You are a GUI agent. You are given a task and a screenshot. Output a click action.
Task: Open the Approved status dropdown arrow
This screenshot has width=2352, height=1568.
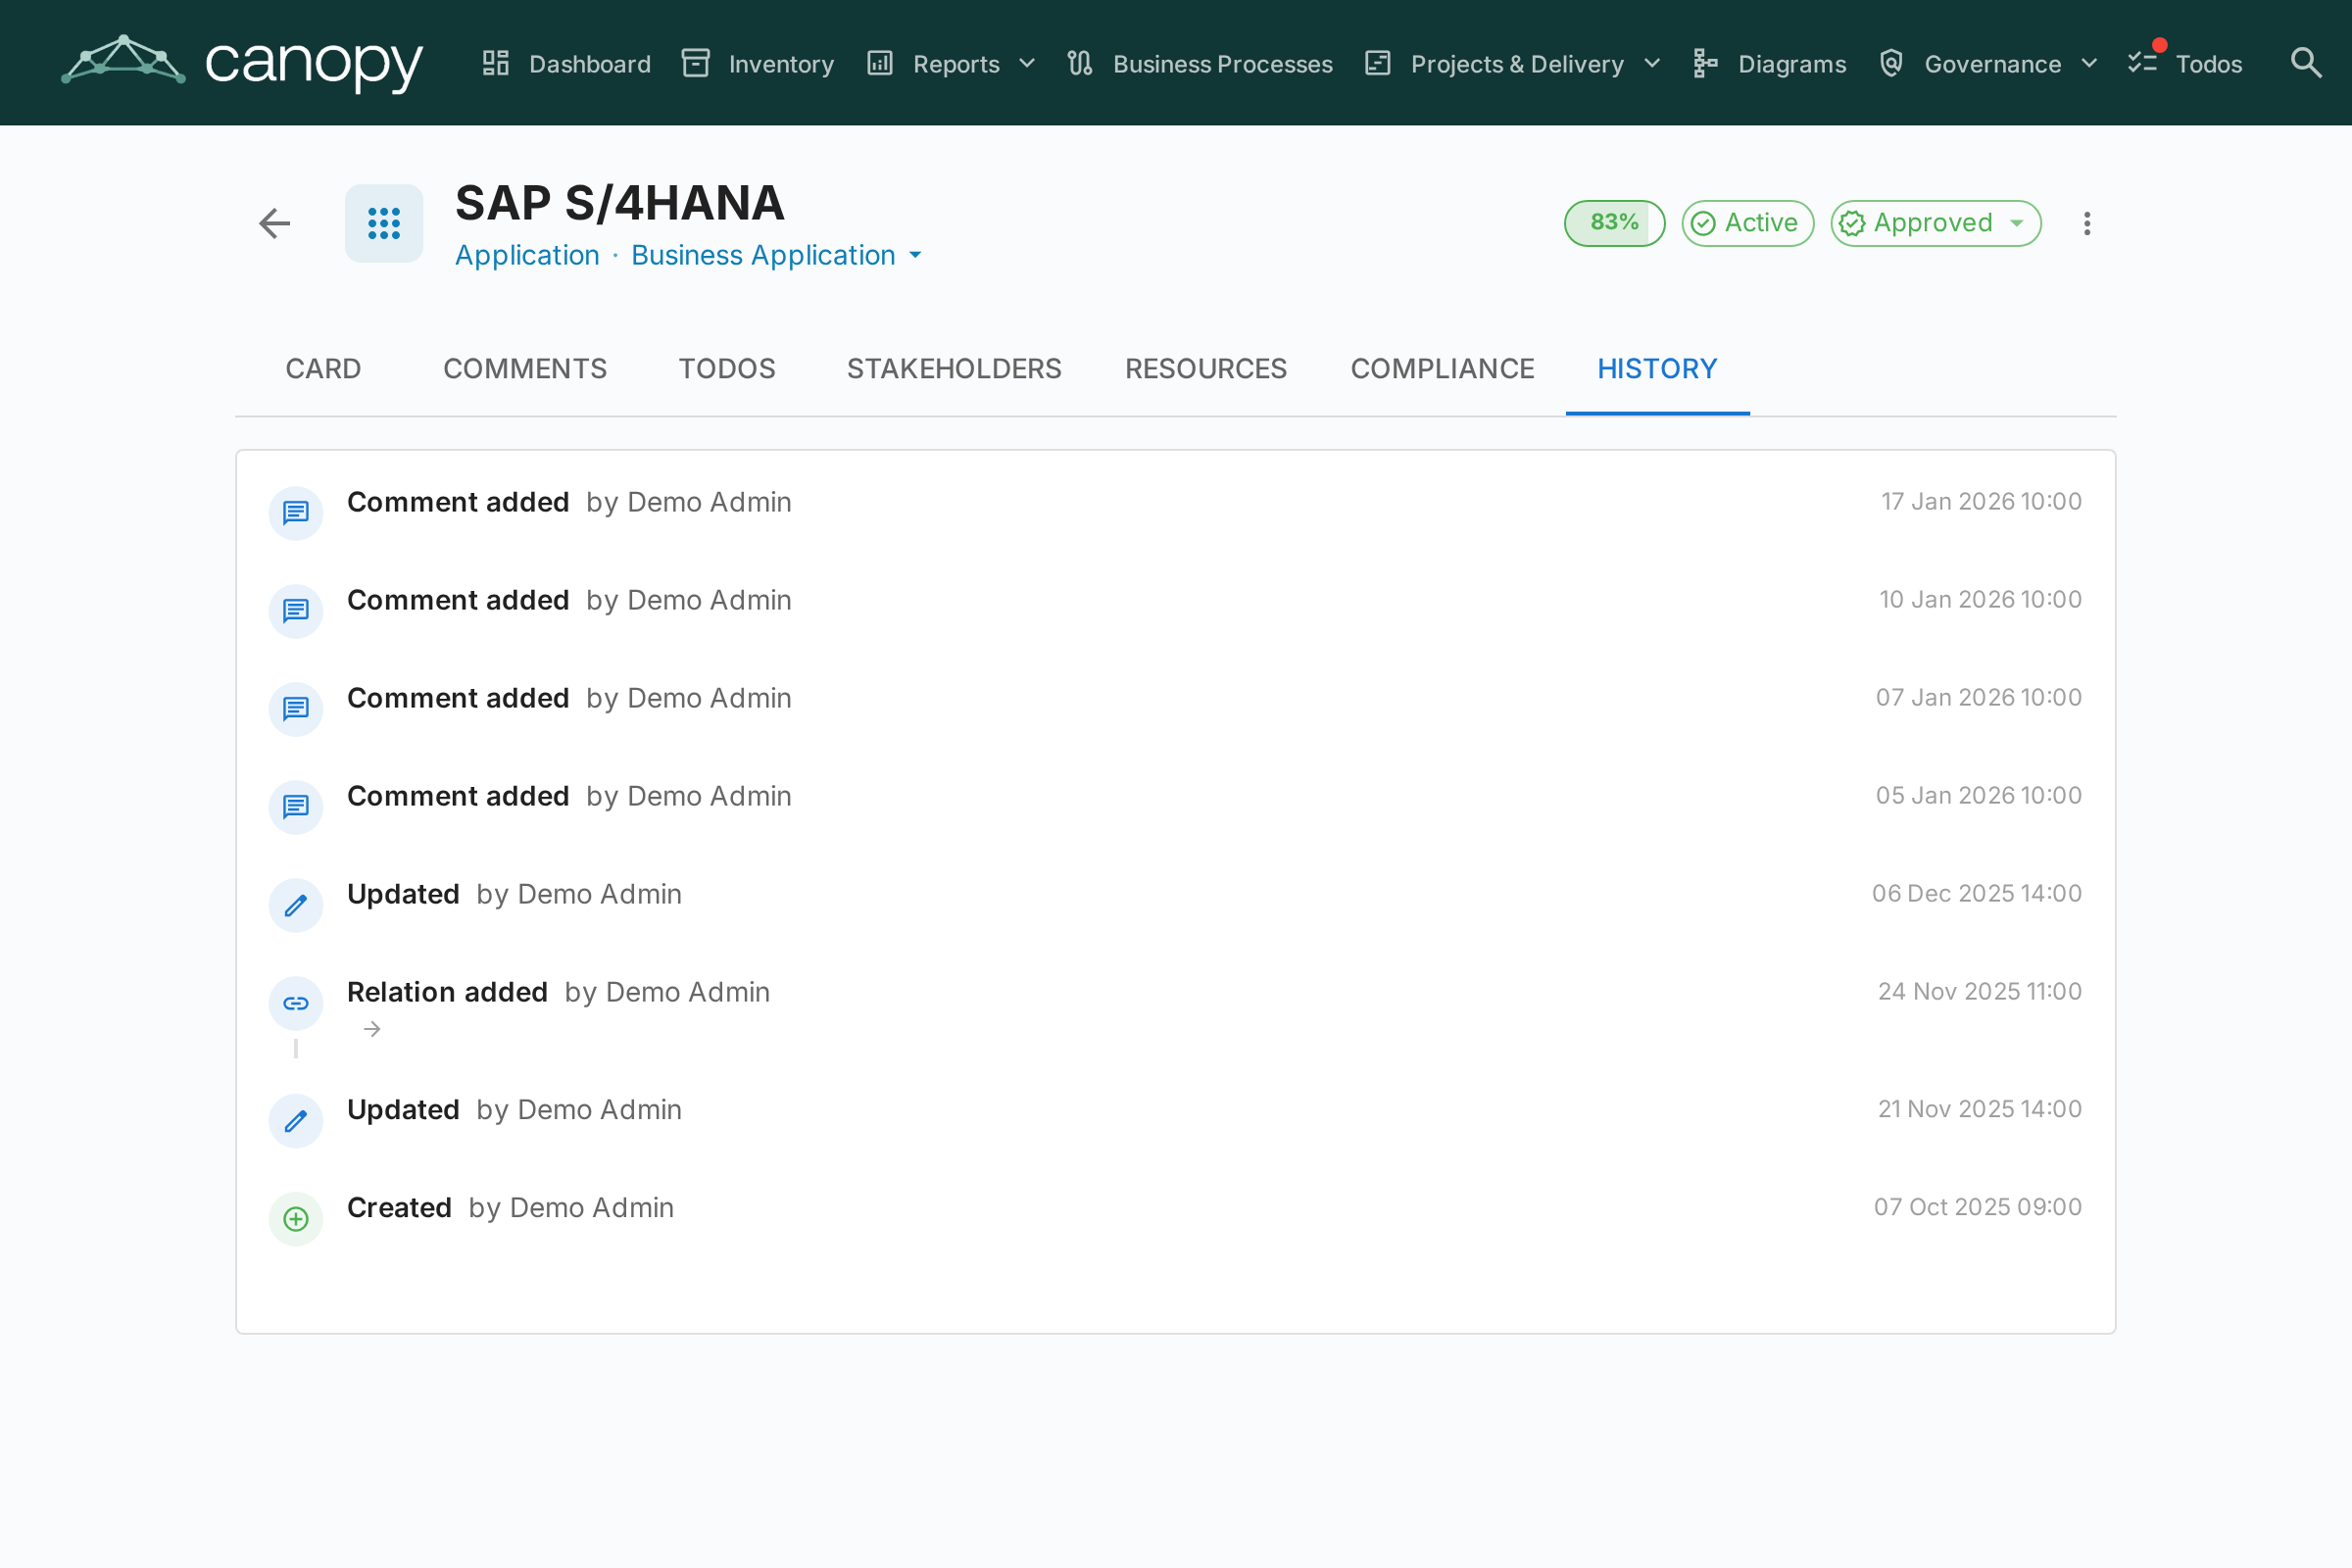pyautogui.click(x=2017, y=223)
